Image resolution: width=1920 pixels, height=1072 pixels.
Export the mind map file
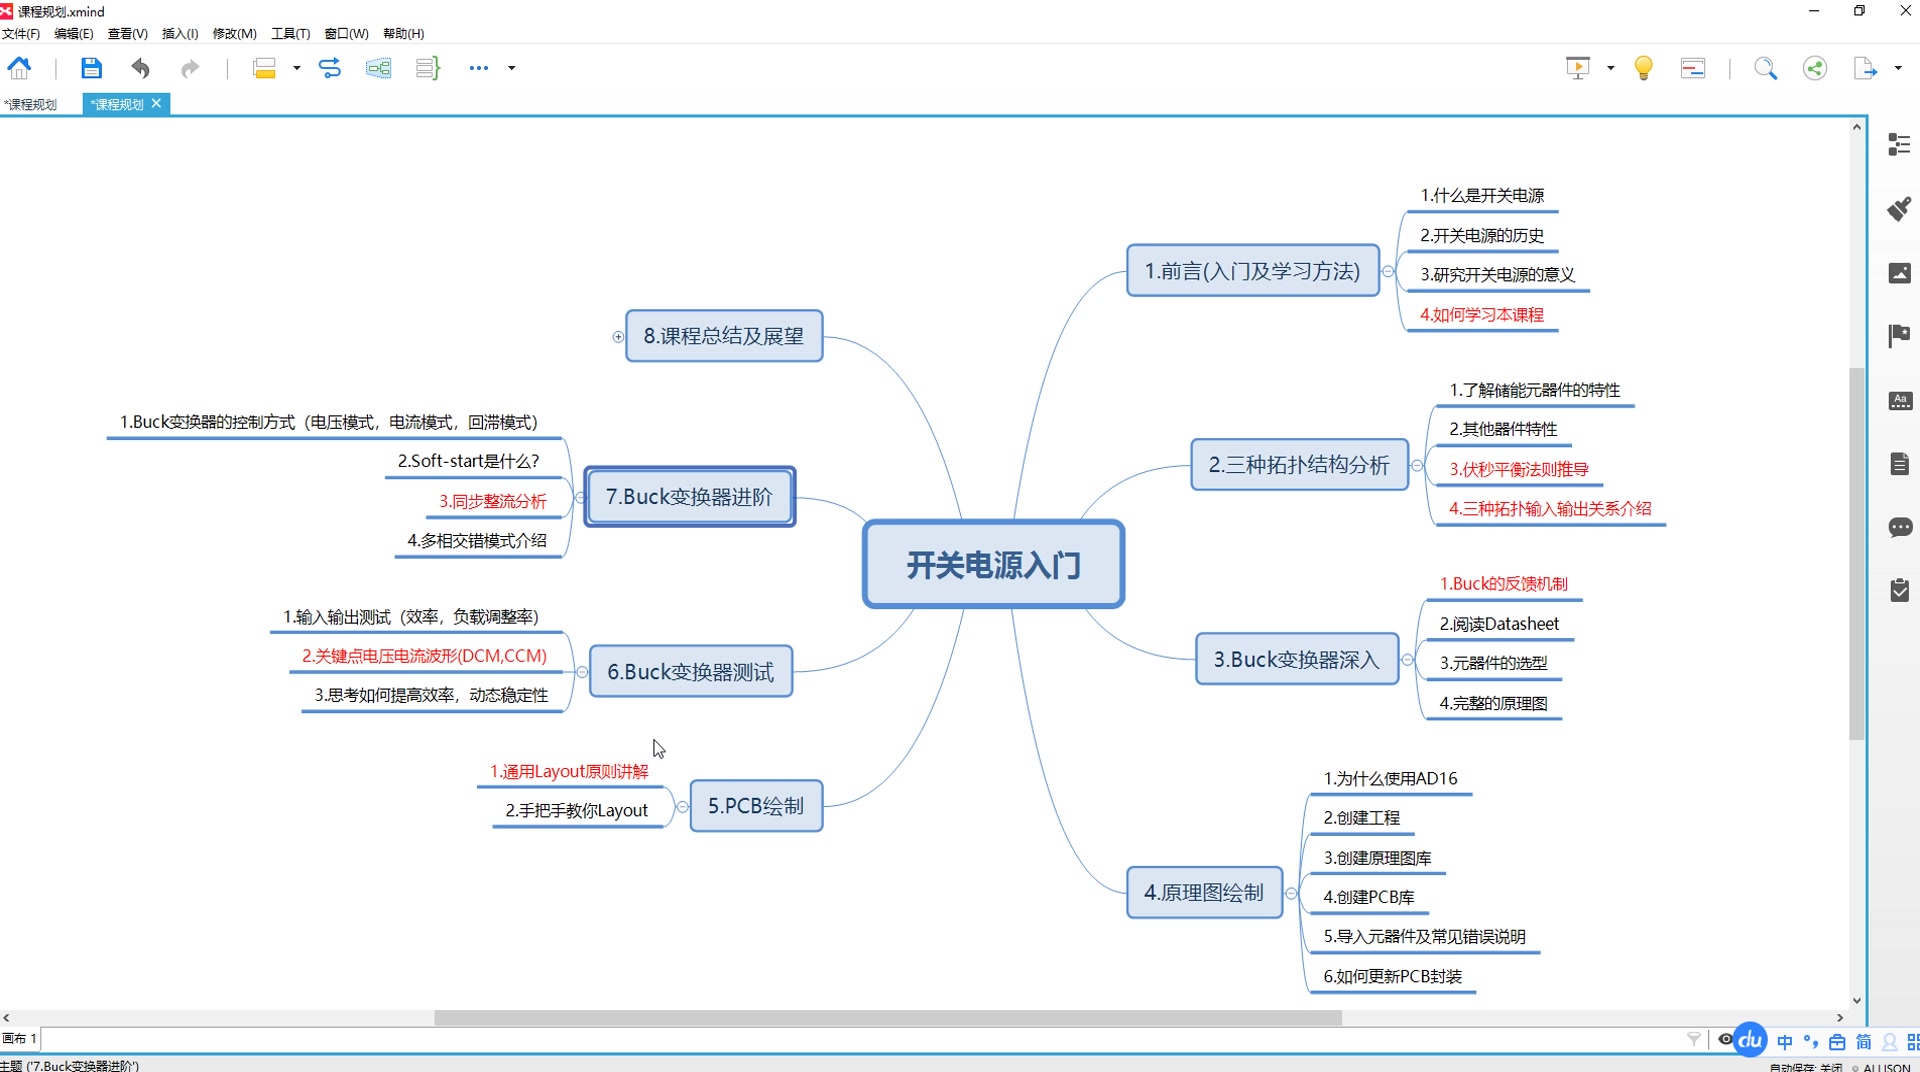pyautogui.click(x=1865, y=68)
